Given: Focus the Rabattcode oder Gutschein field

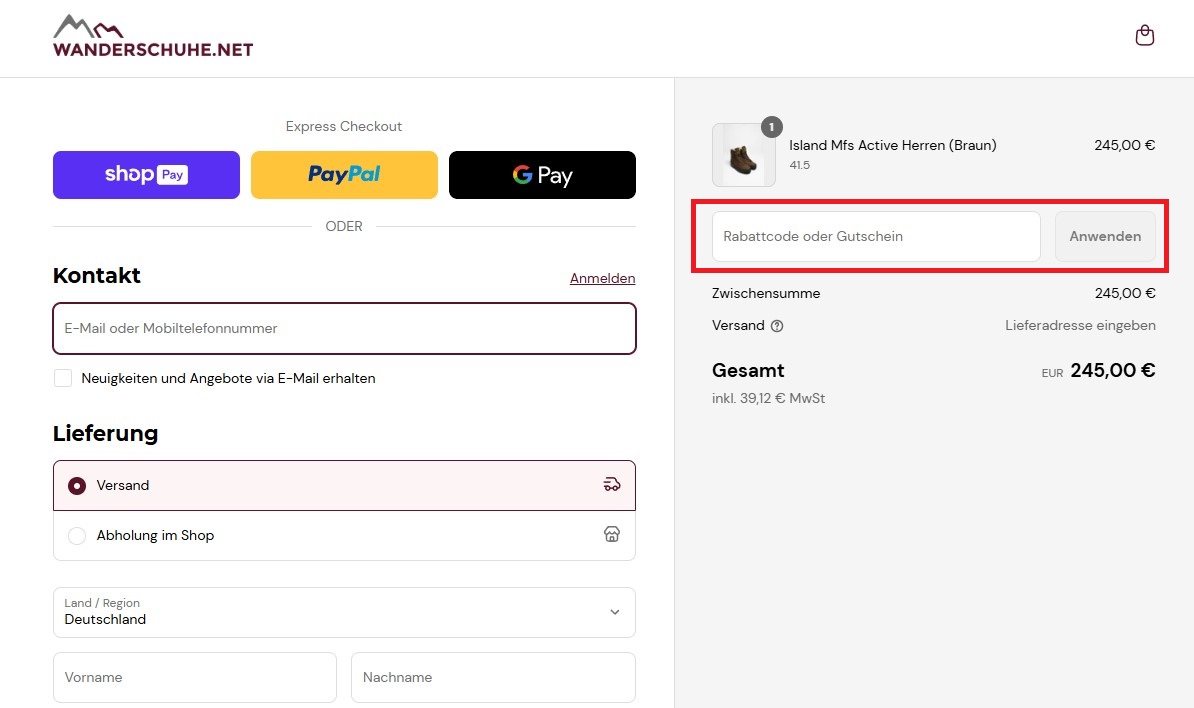Looking at the screenshot, I should click(x=876, y=237).
